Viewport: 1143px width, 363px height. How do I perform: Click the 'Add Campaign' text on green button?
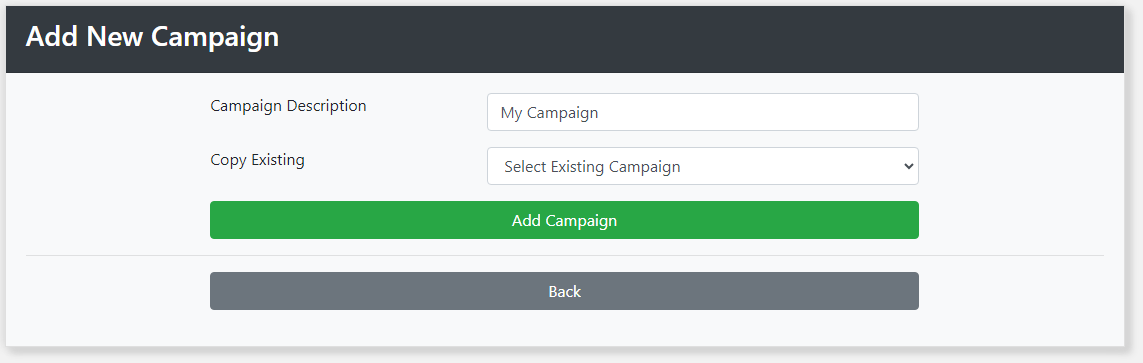coord(564,221)
